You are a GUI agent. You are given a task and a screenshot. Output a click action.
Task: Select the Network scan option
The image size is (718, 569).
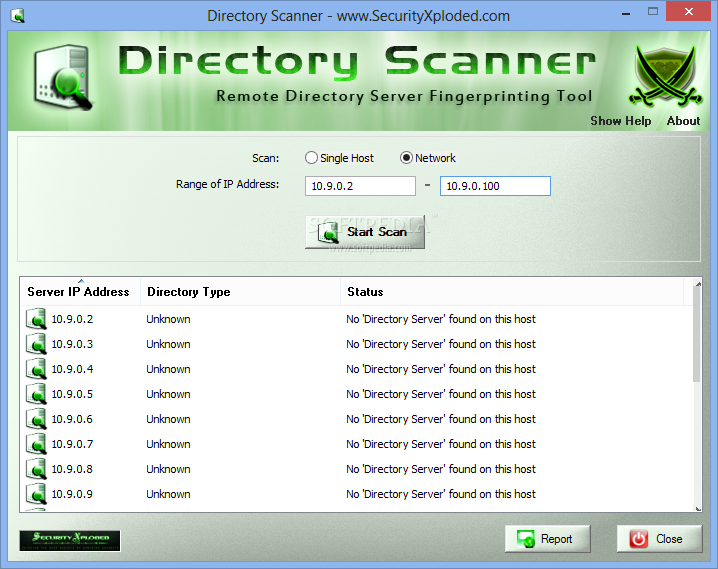point(428,158)
